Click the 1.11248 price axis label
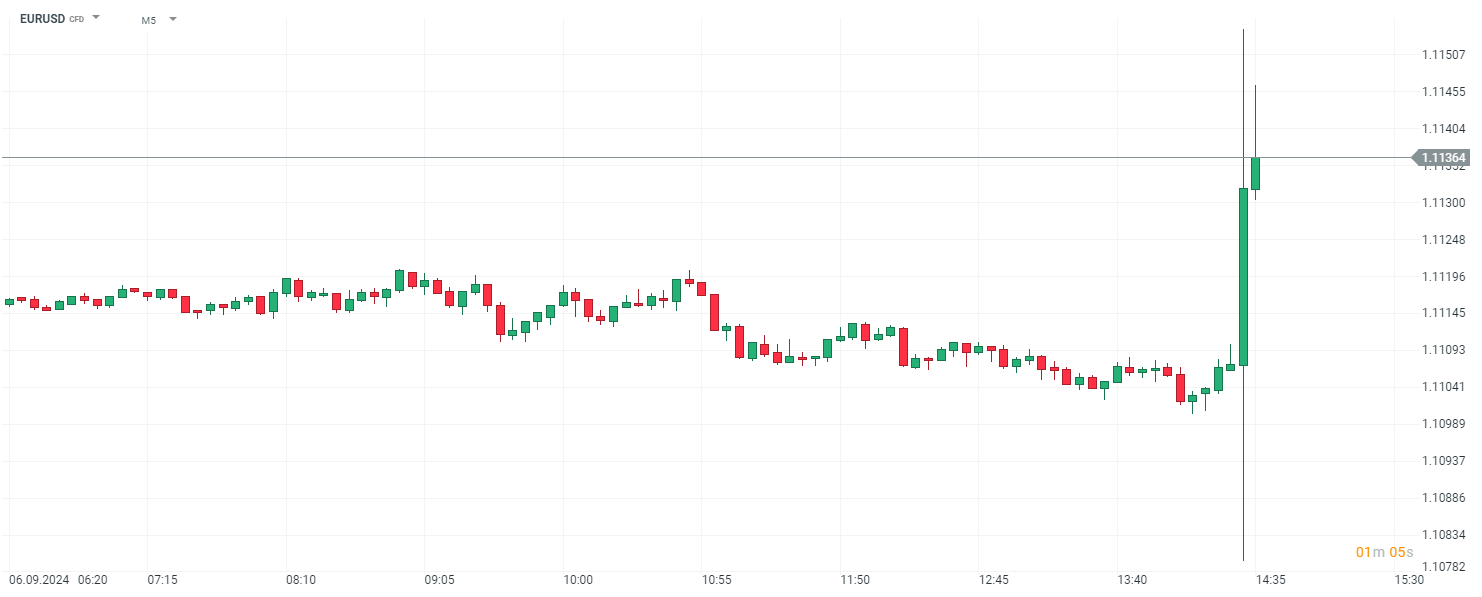The height and width of the screenshot is (597, 1482). coord(1443,240)
